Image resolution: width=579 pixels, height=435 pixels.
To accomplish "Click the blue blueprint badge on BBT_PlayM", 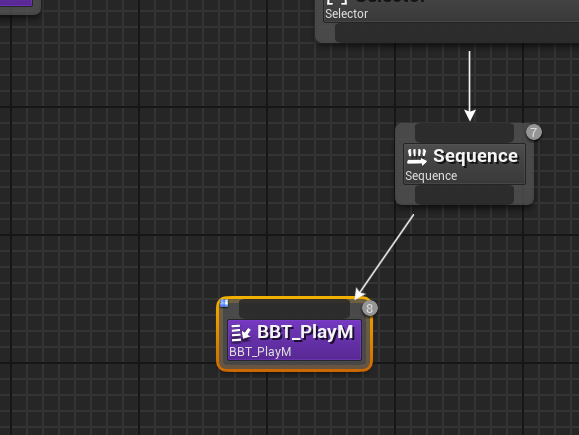I will pos(224,303).
